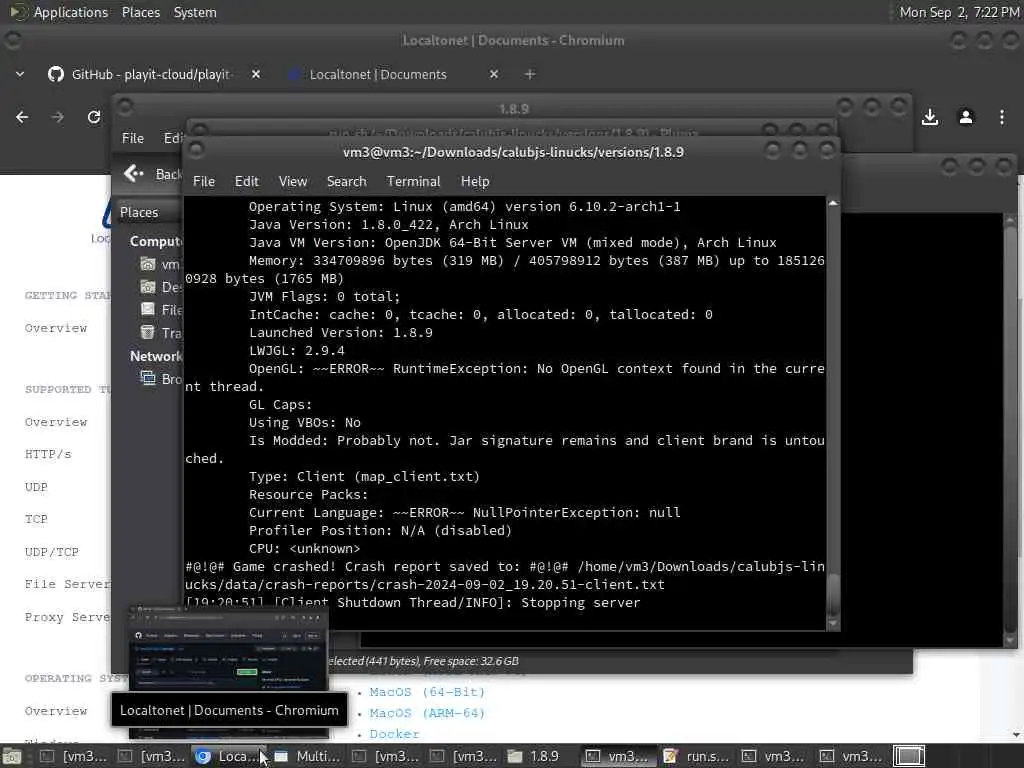This screenshot has width=1024, height=768.
Task: Switch to 1.8.9 folder taskbar window
Action: (x=534, y=756)
